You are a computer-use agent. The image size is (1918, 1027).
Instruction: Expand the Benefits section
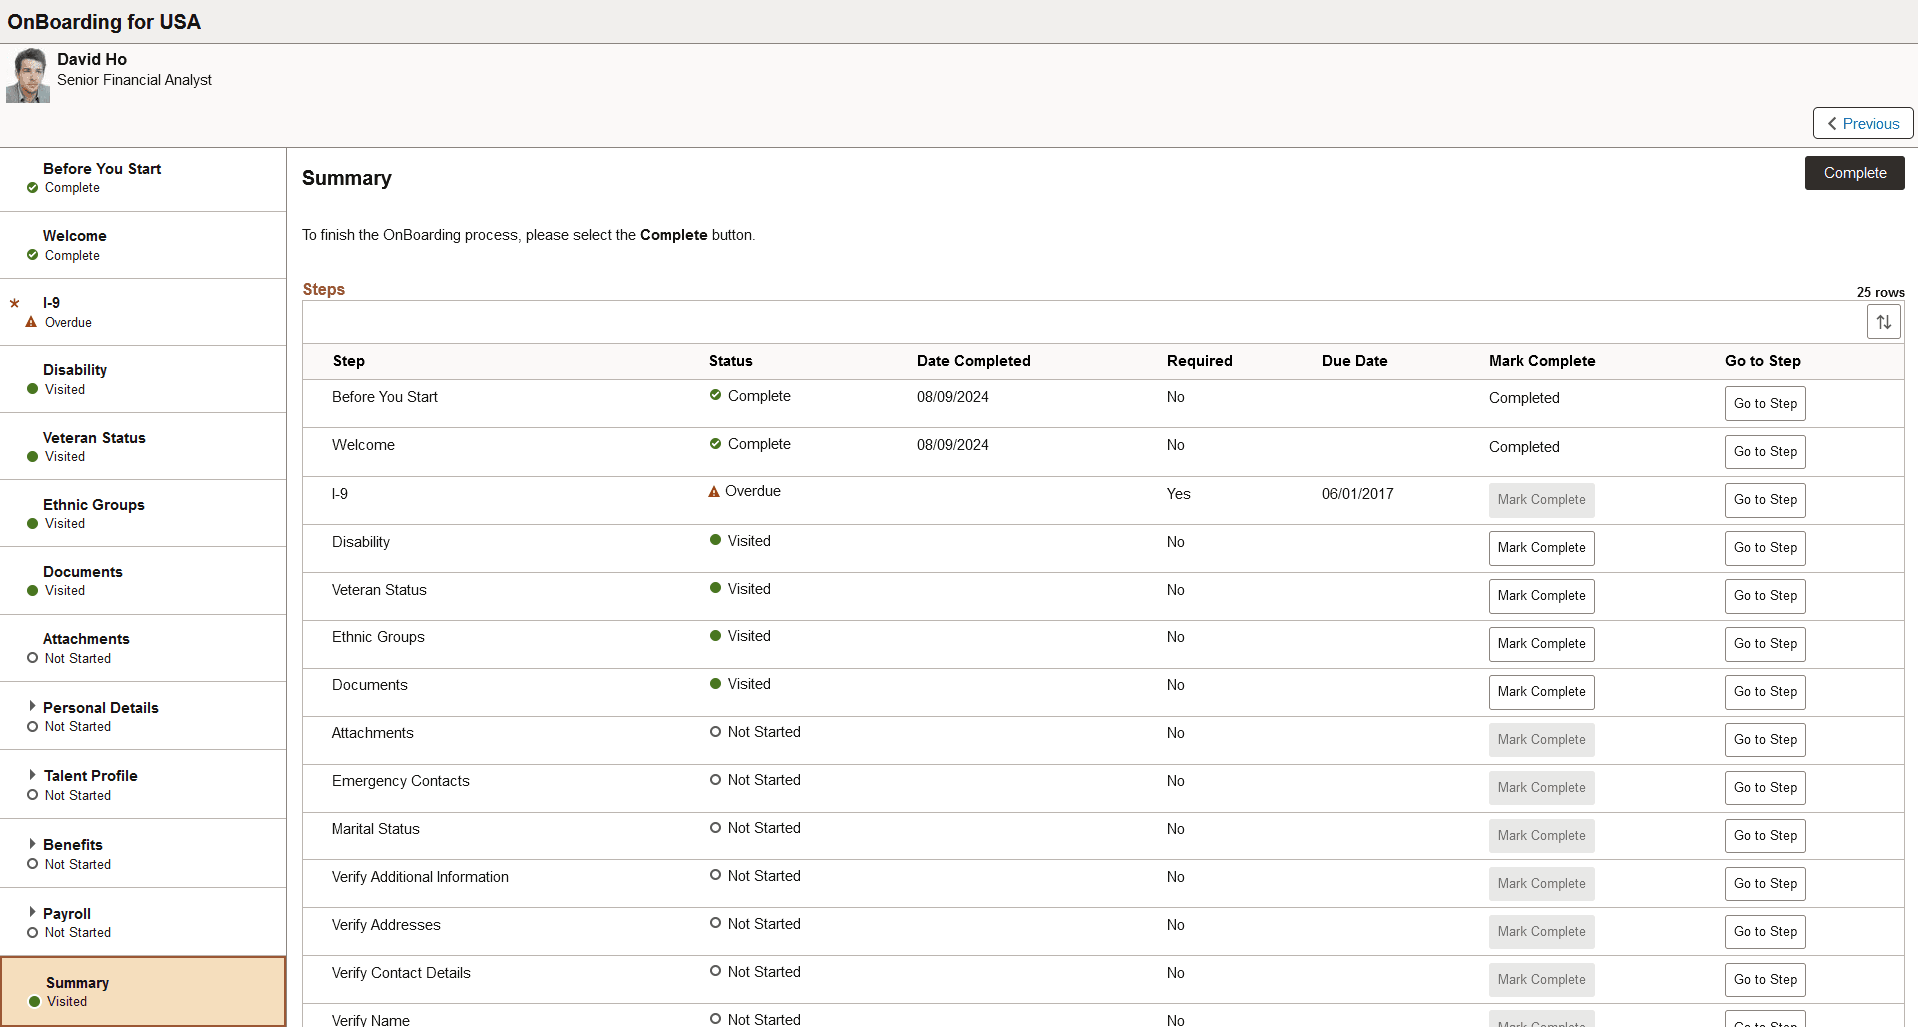(33, 844)
